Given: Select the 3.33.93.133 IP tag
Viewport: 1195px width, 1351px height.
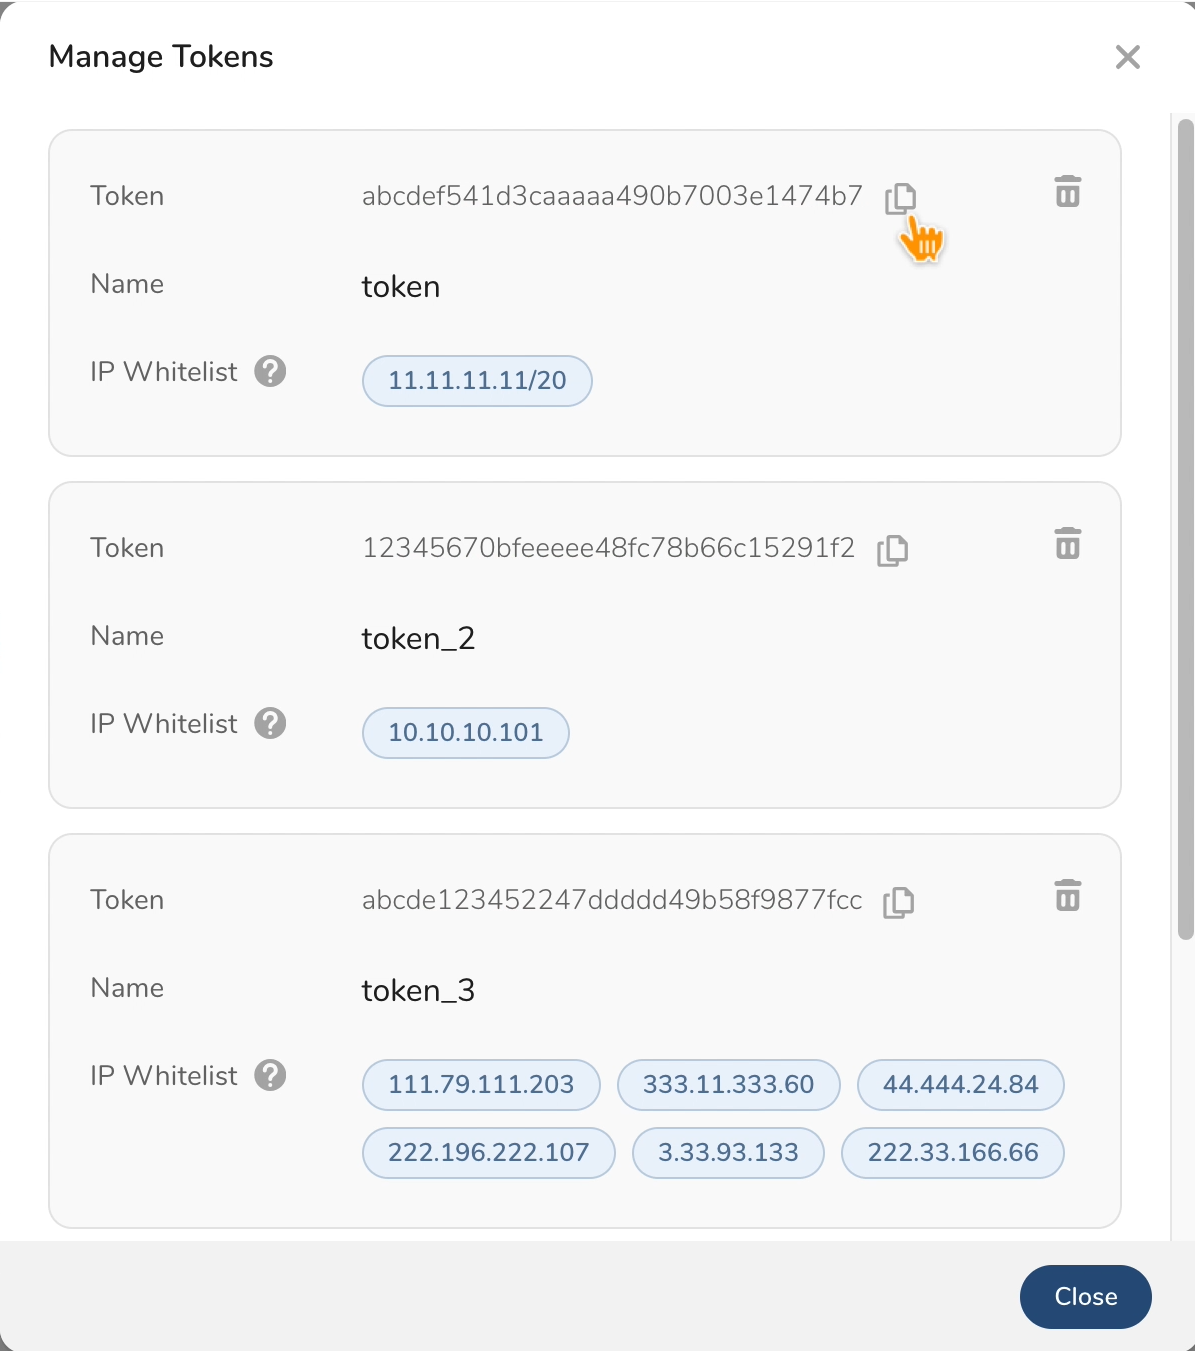Looking at the screenshot, I should coord(728,1153).
